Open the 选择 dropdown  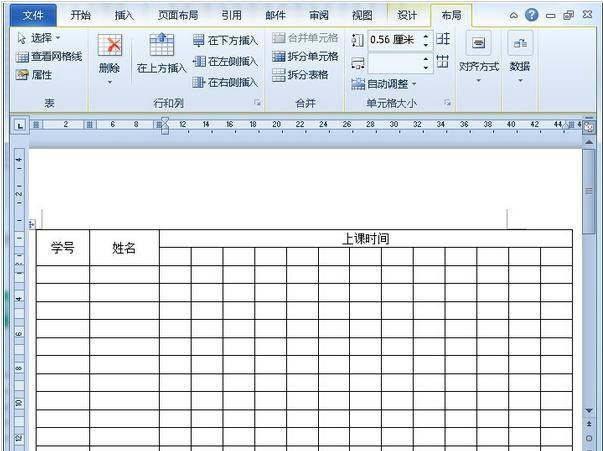click(x=39, y=38)
